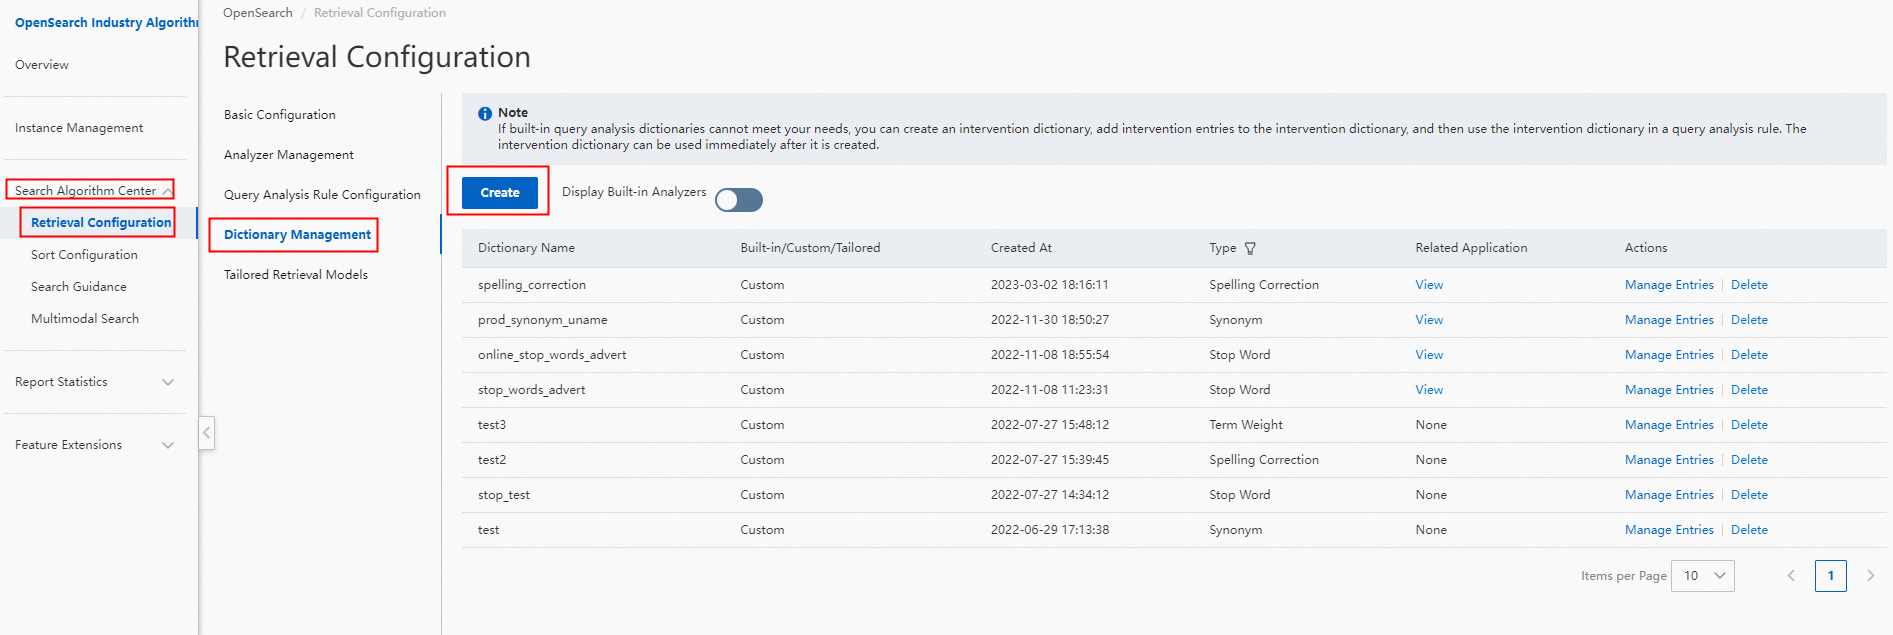The width and height of the screenshot is (1893, 635).
Task: Open Overview in sidebar
Action: click(x=42, y=65)
